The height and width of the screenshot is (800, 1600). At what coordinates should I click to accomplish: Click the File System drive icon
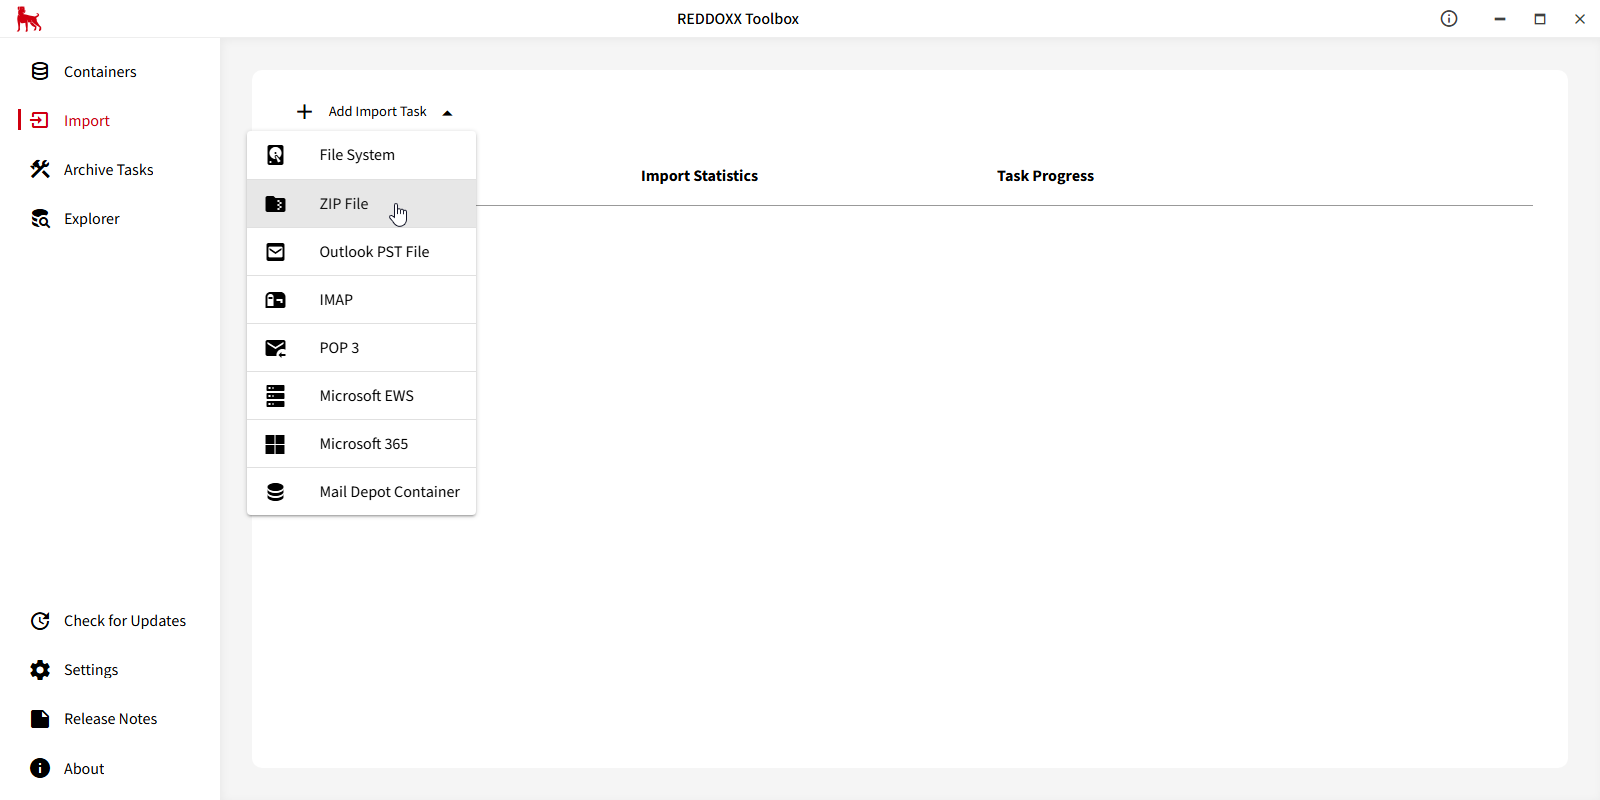[275, 155]
